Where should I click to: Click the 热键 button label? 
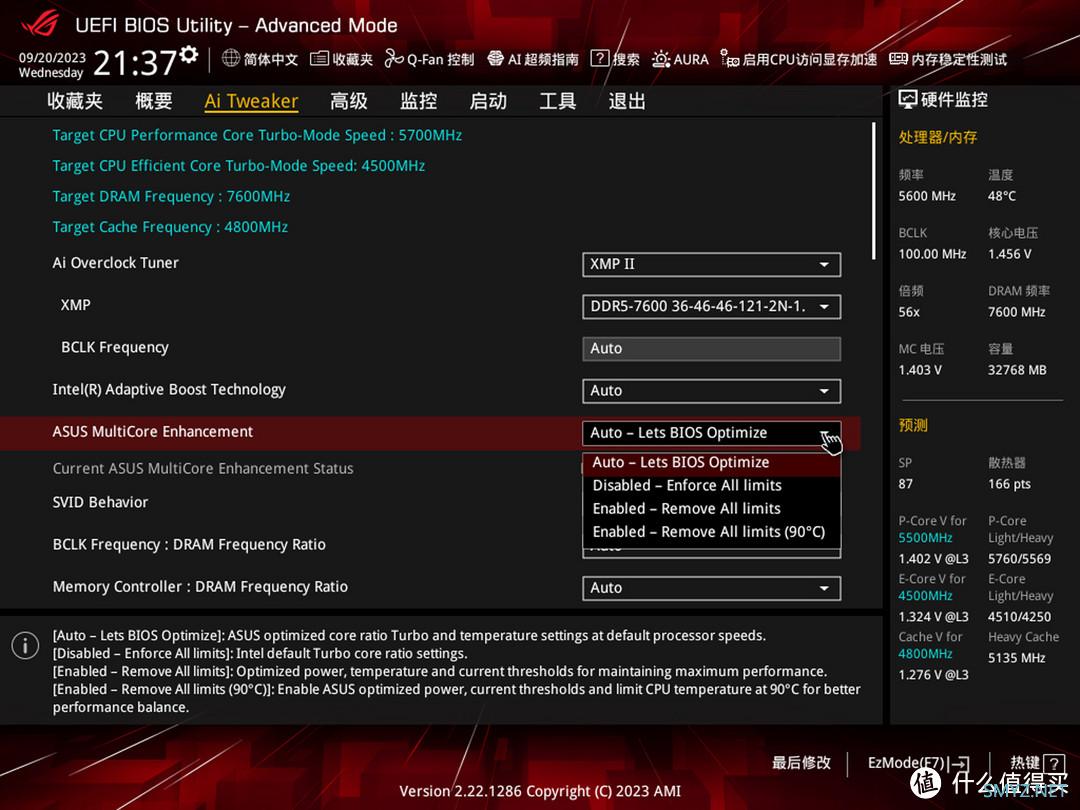1025,763
